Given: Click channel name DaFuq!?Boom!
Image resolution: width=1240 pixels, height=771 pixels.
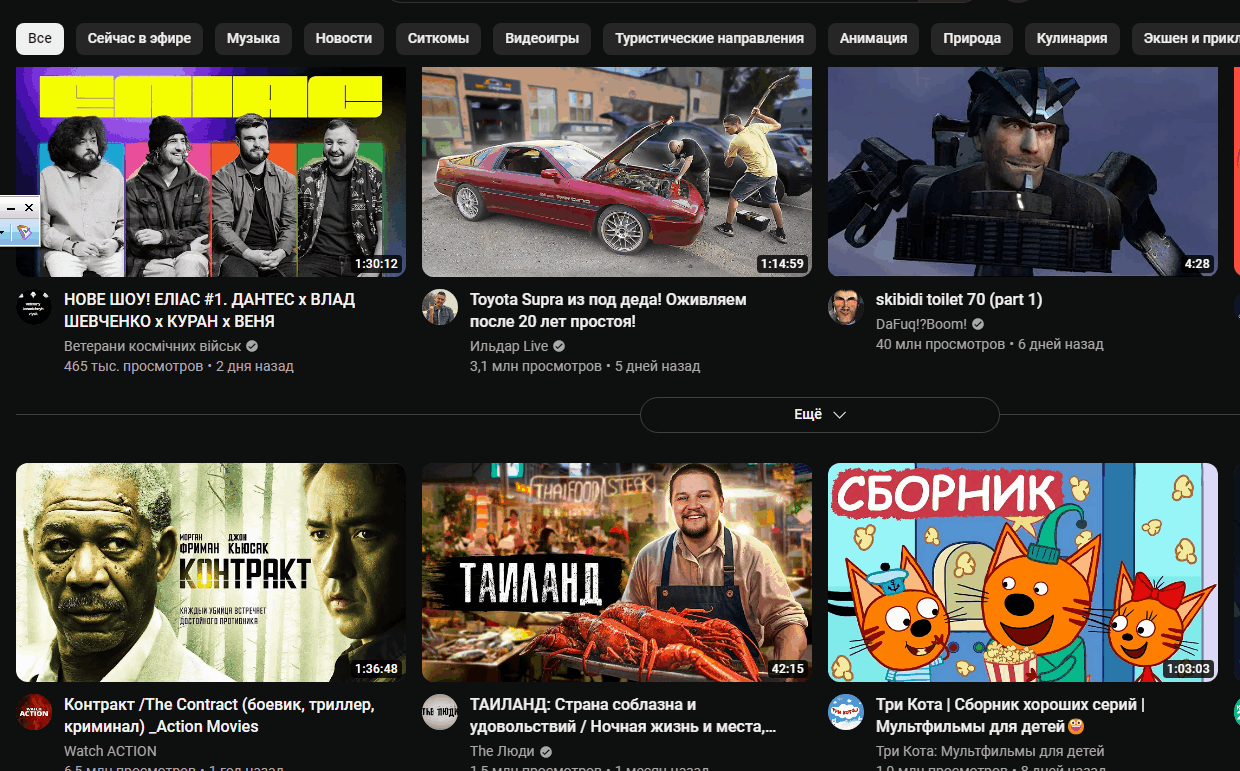Looking at the screenshot, I should pyautogui.click(x=922, y=324).
